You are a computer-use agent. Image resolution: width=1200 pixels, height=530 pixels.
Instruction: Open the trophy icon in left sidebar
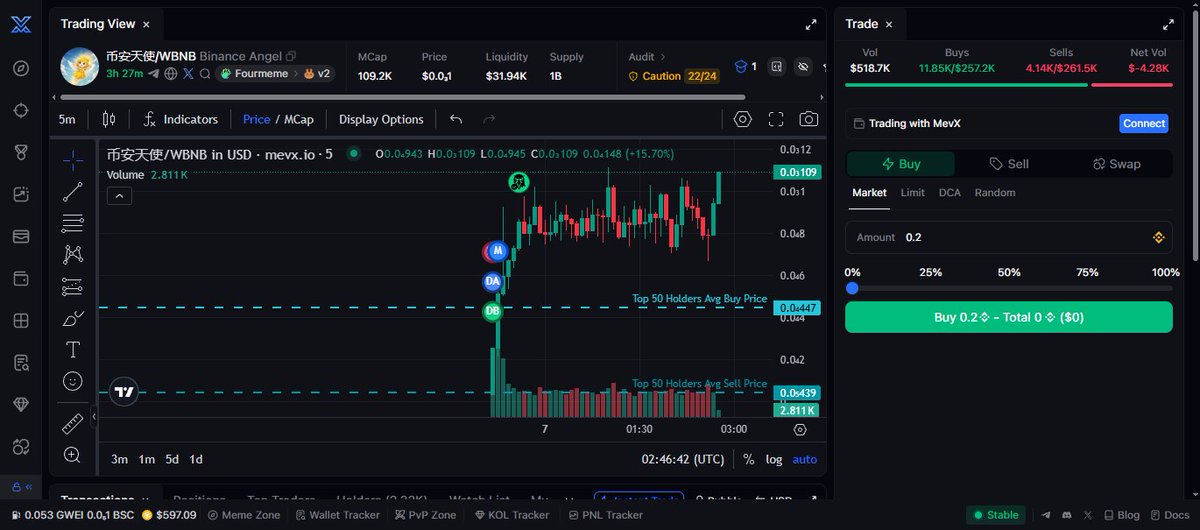pyautogui.click(x=21, y=152)
